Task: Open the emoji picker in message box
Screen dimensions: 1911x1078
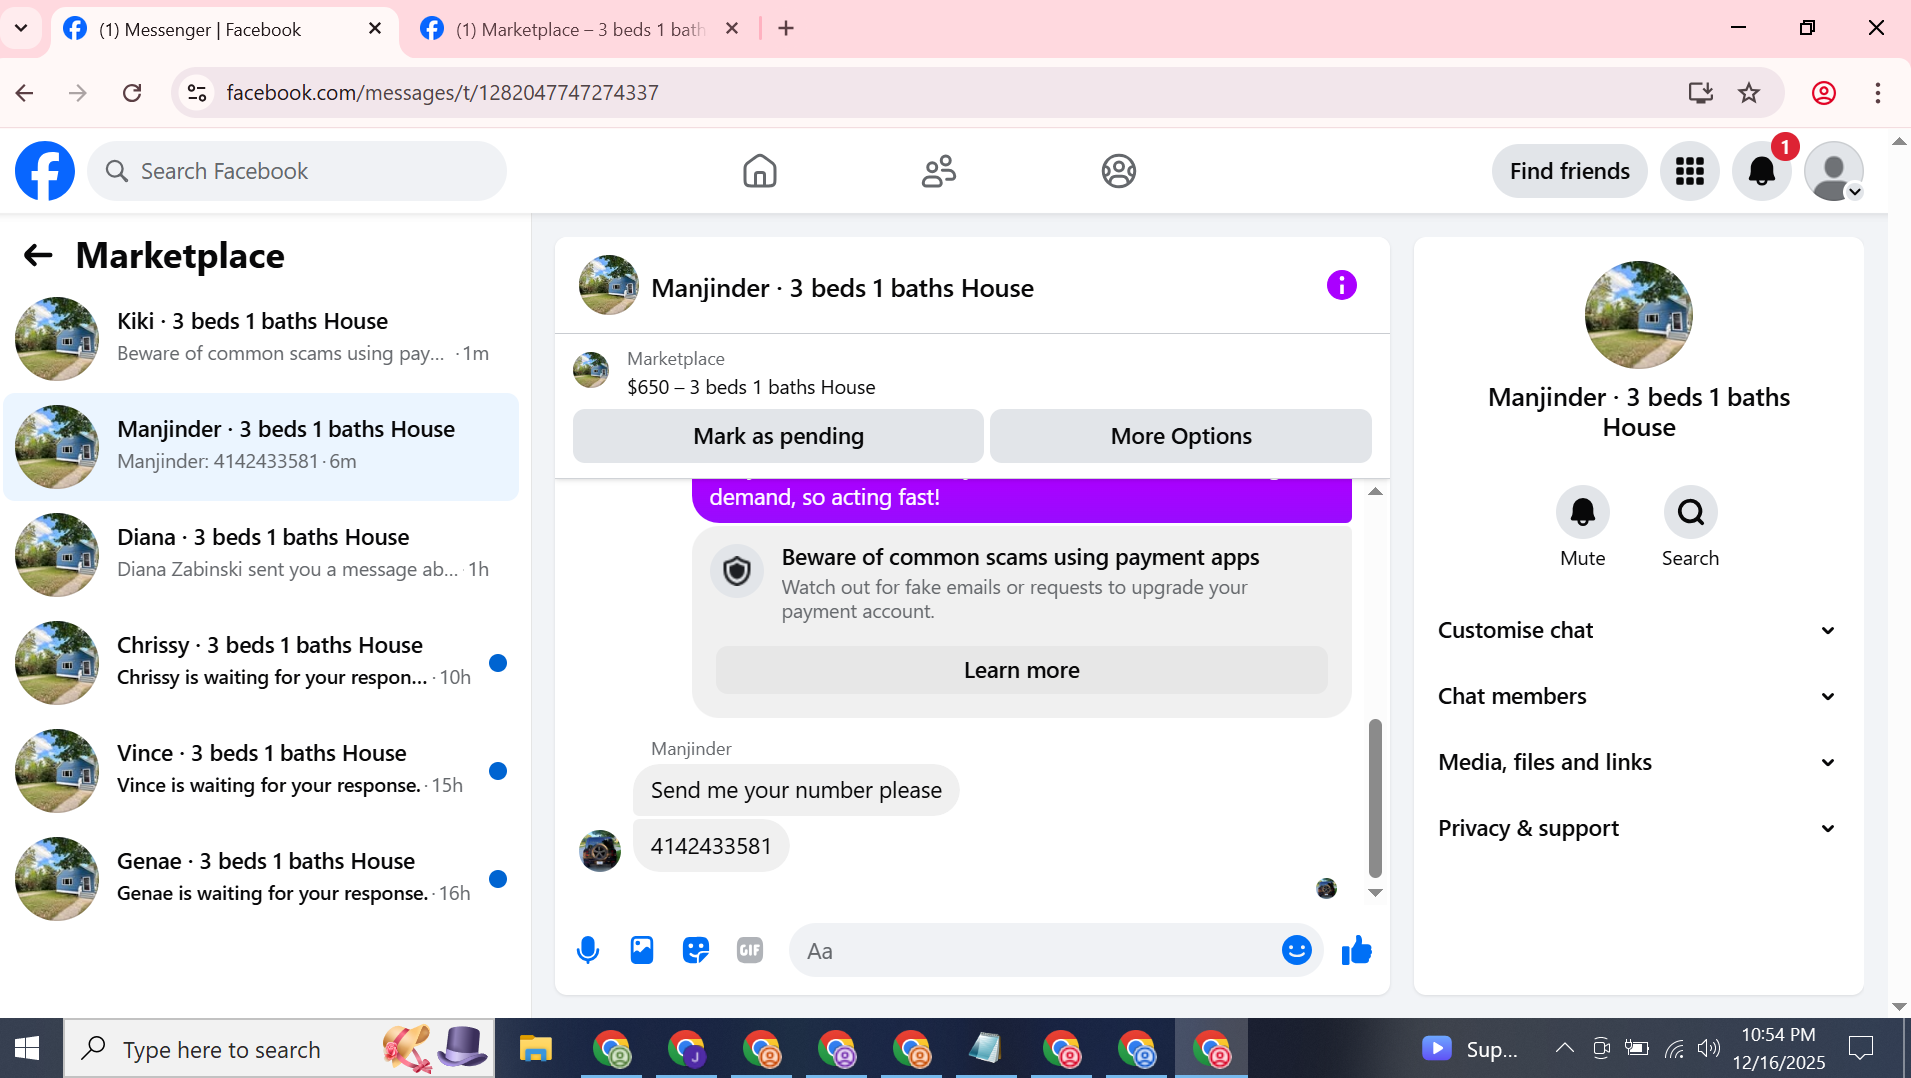Action: coord(1297,950)
